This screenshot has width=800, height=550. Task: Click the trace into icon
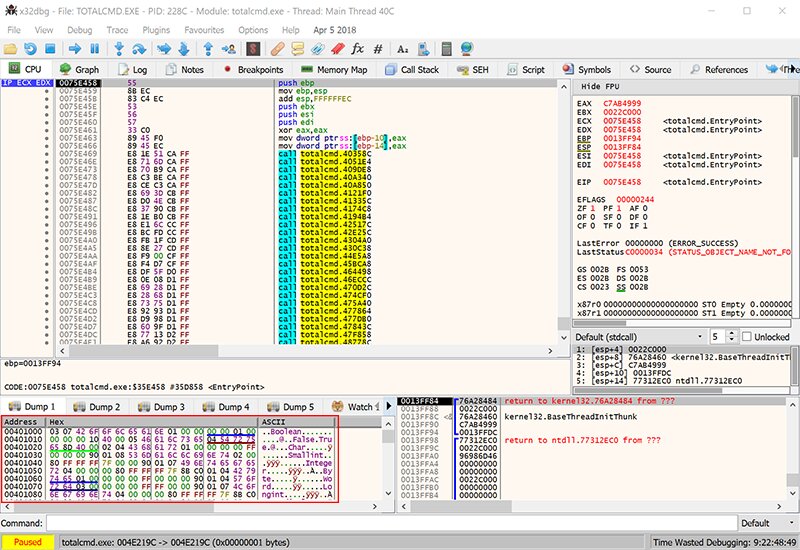tap(164, 49)
